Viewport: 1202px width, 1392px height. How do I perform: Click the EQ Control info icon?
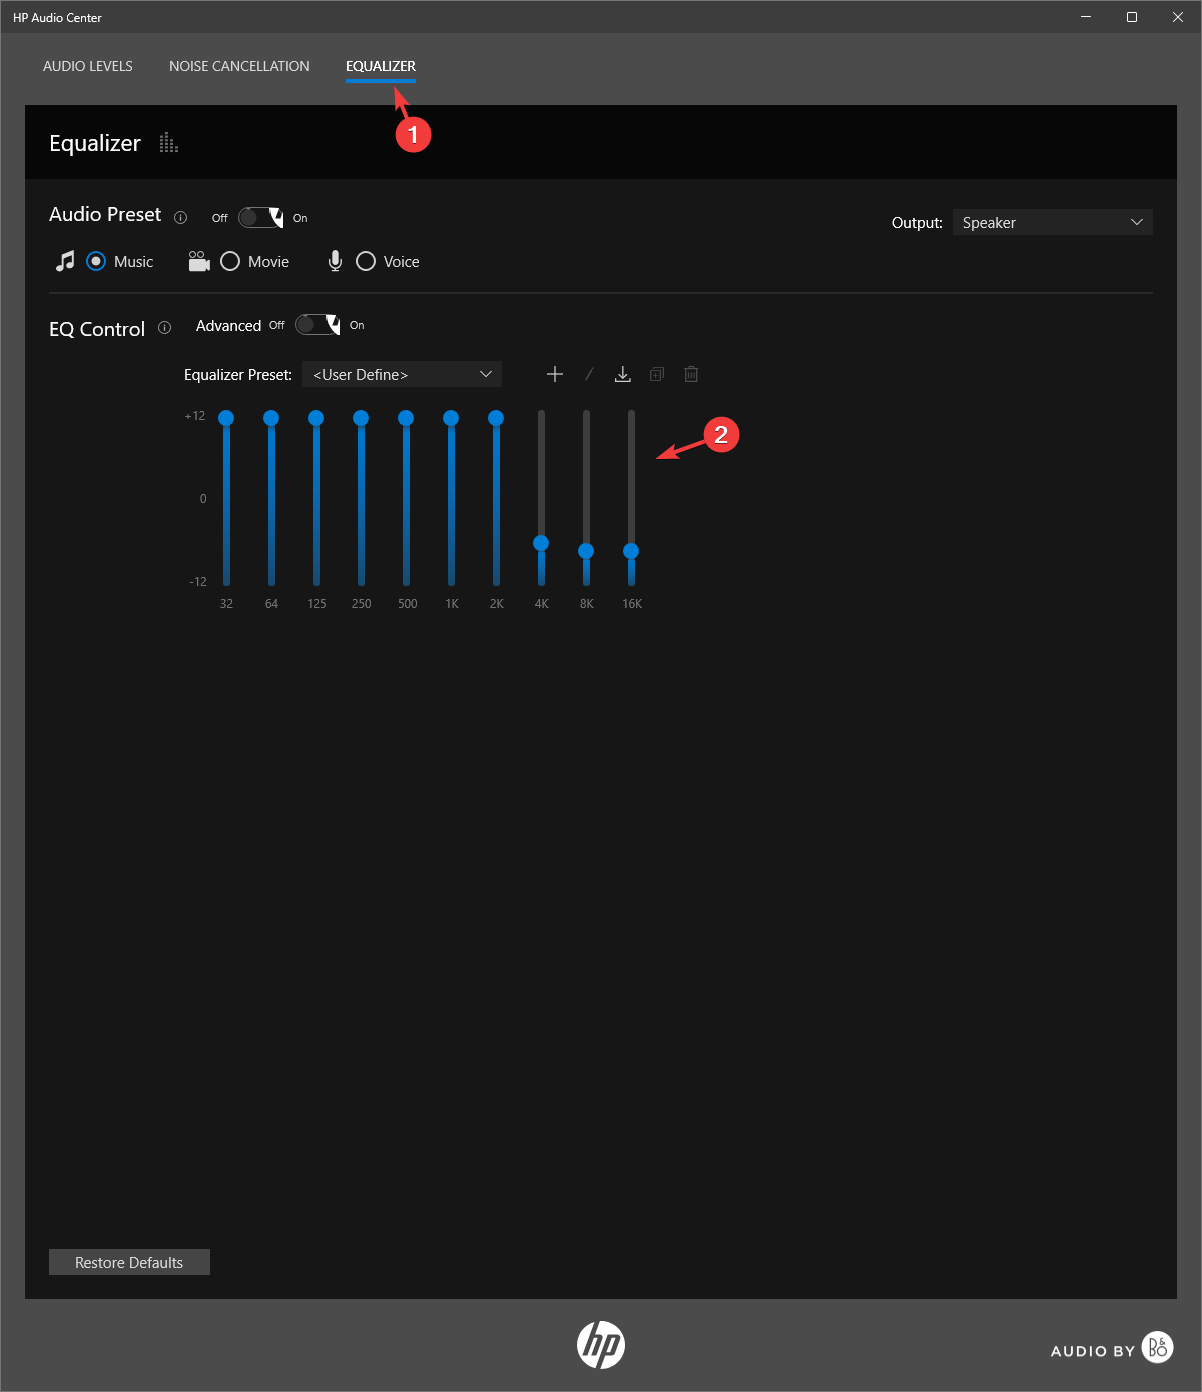[x=165, y=328]
